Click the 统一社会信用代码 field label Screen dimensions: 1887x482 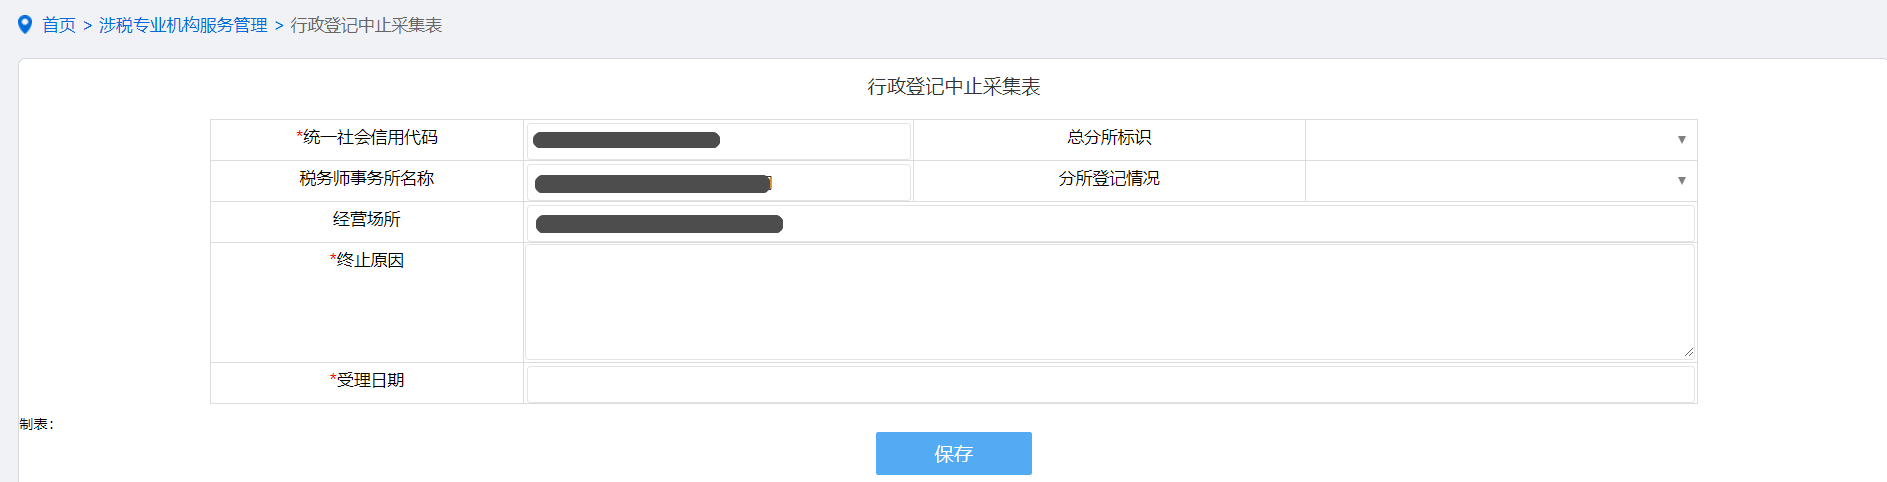tap(368, 138)
